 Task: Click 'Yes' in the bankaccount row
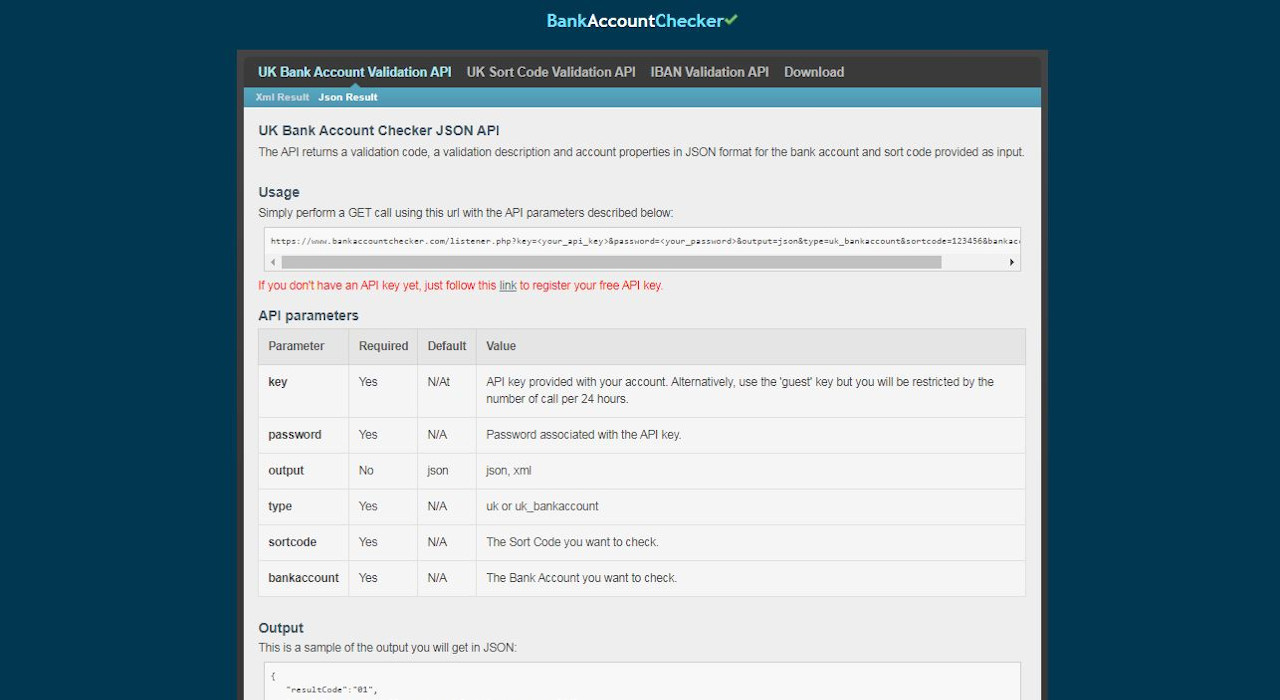click(368, 579)
